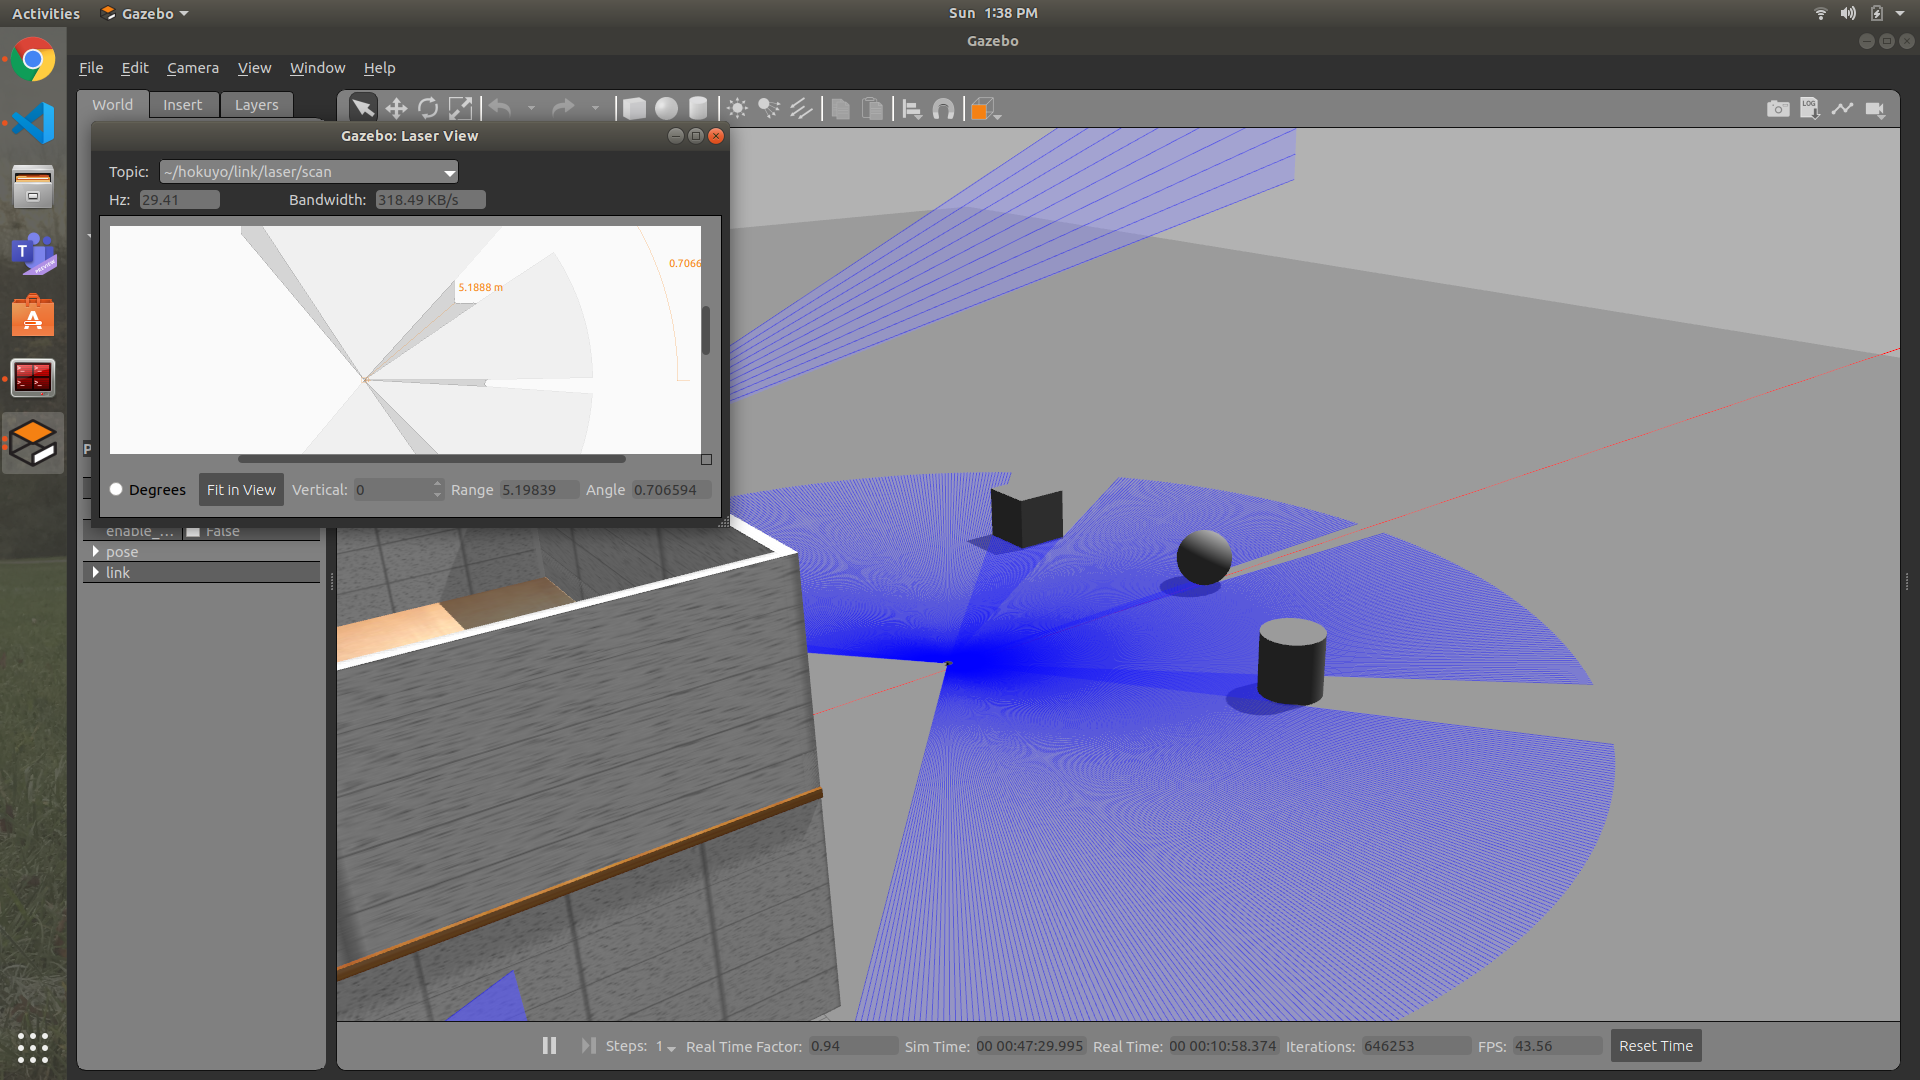Open the Edit menu
This screenshot has width=1920, height=1080.
pos(135,68)
